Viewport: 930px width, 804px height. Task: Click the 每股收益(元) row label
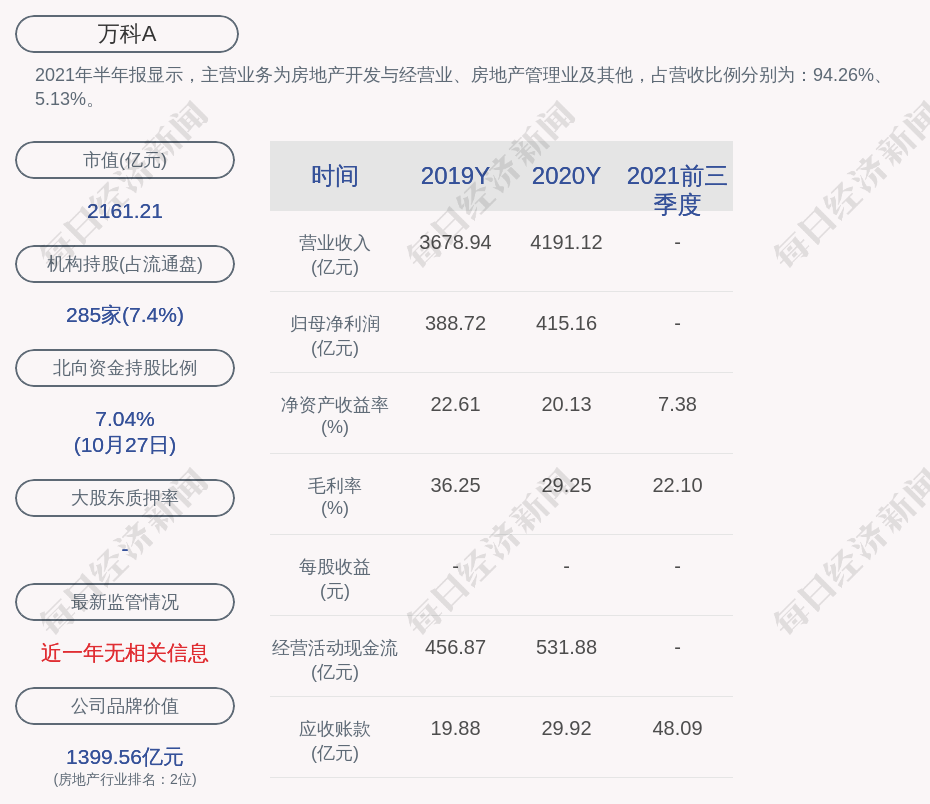pyautogui.click(x=335, y=579)
